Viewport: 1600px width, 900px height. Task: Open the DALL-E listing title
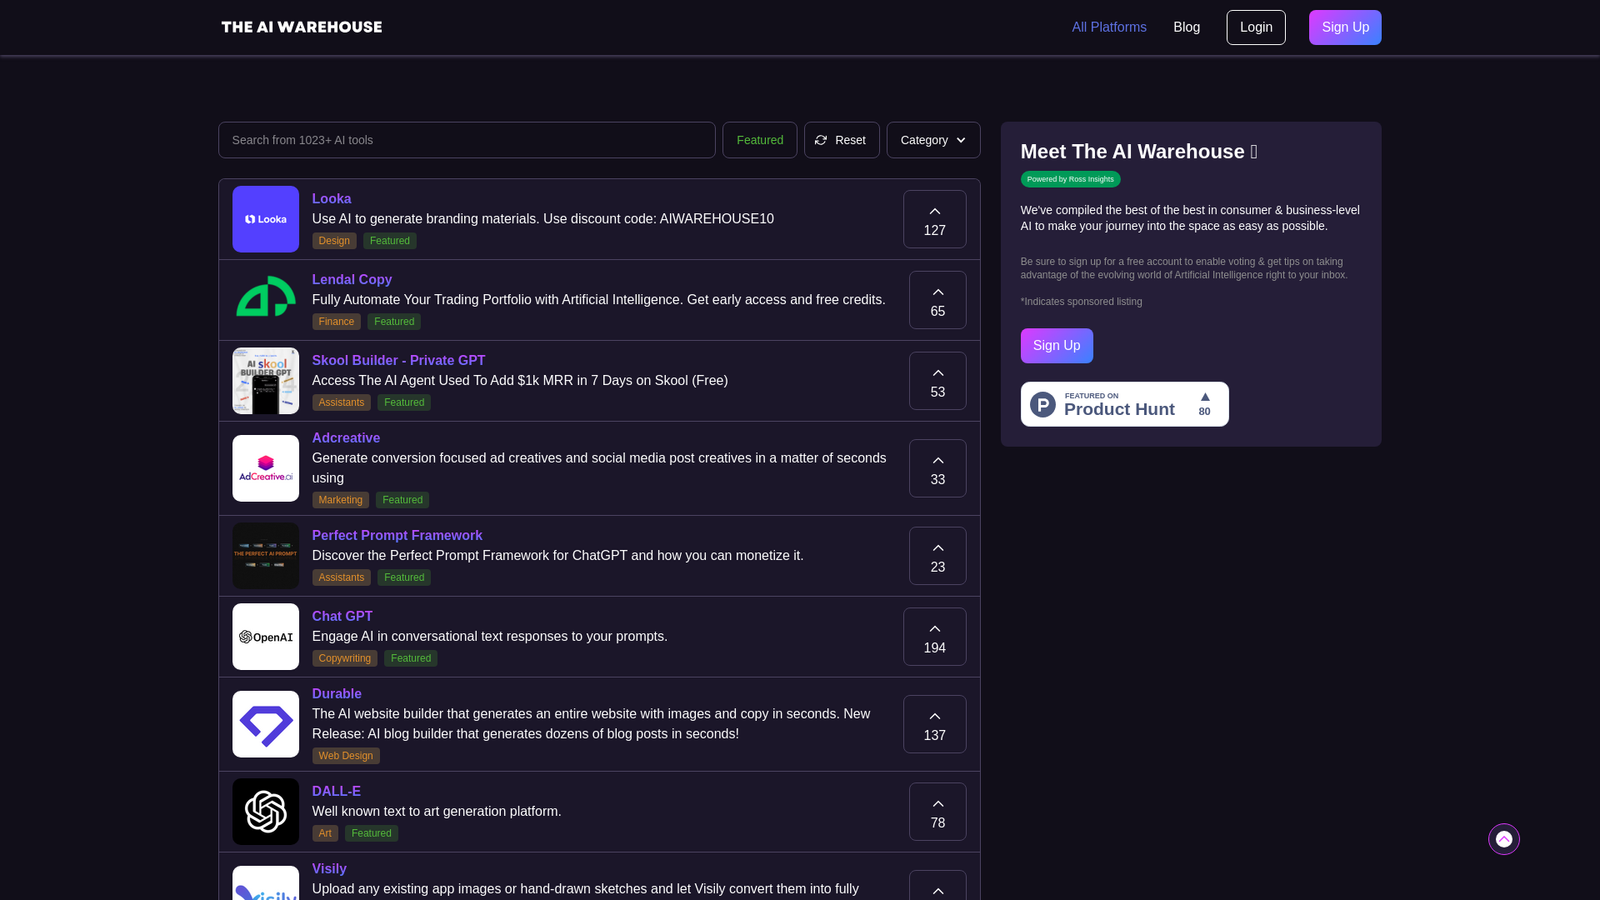pos(336,792)
